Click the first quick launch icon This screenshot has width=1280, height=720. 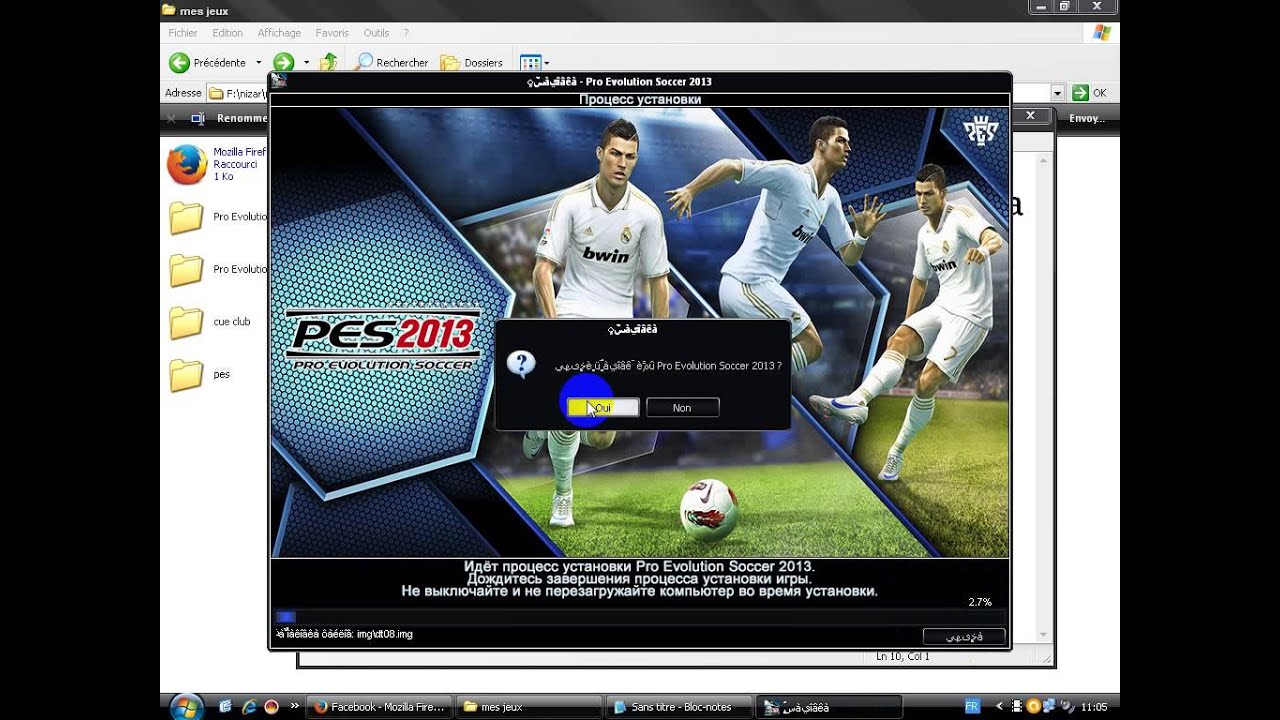(225, 707)
